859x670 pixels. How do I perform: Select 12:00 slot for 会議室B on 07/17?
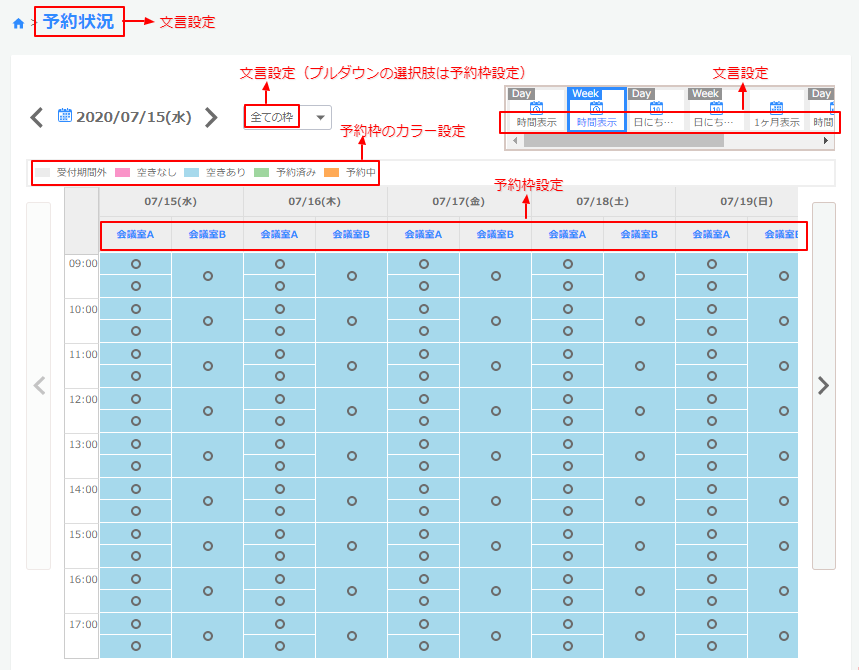(x=495, y=410)
